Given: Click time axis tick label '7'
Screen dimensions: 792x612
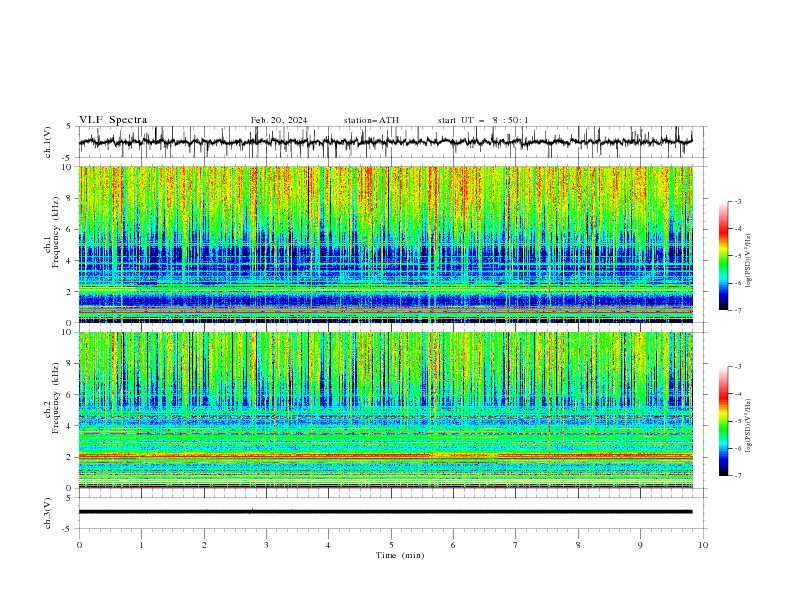Looking at the screenshot, I should point(516,545).
